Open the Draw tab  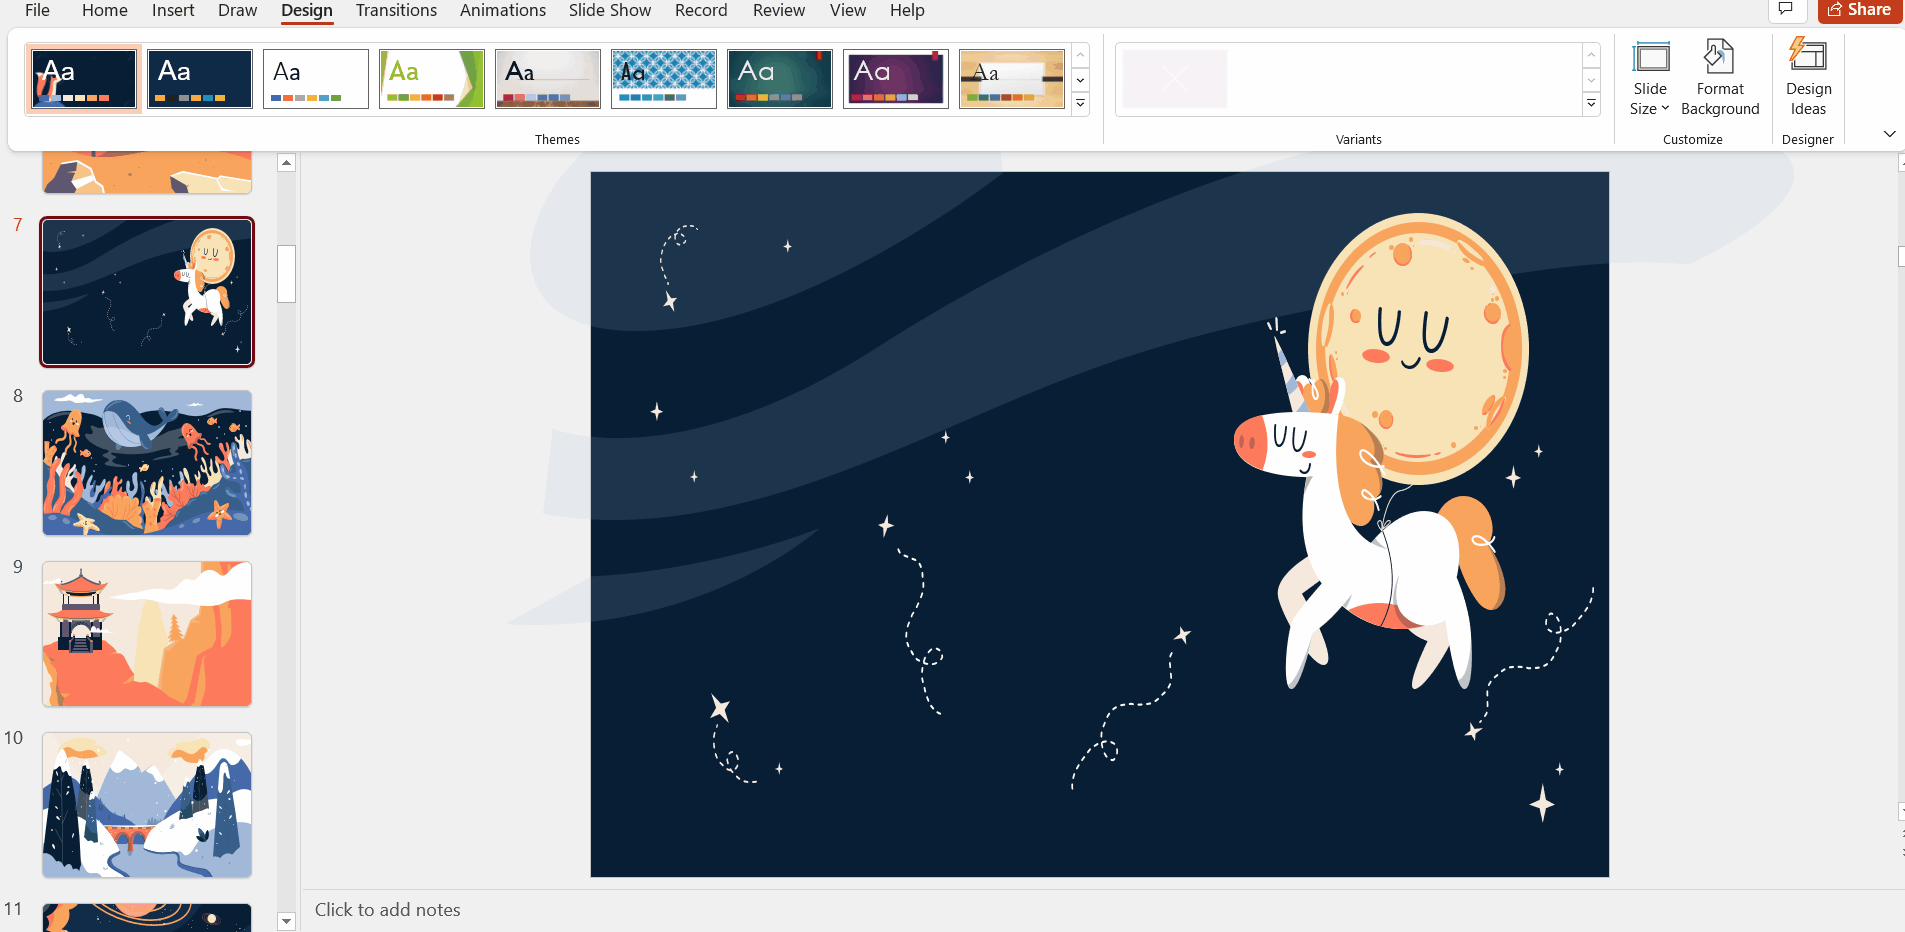coord(237,10)
